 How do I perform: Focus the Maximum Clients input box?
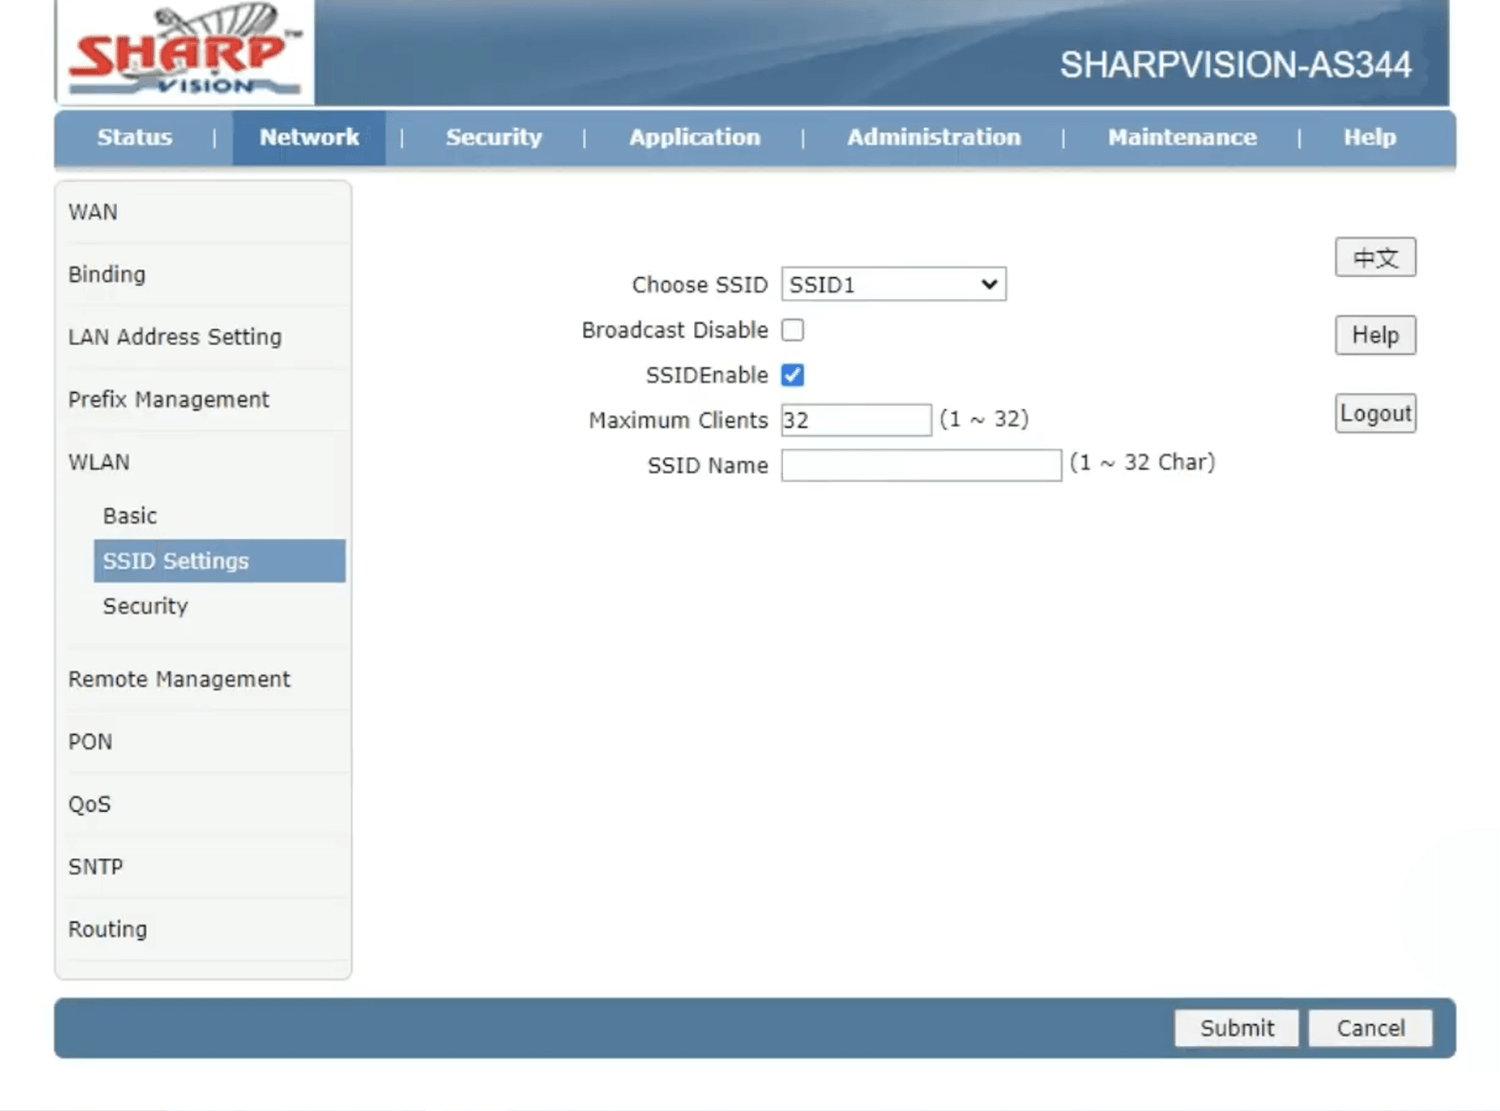coord(855,420)
